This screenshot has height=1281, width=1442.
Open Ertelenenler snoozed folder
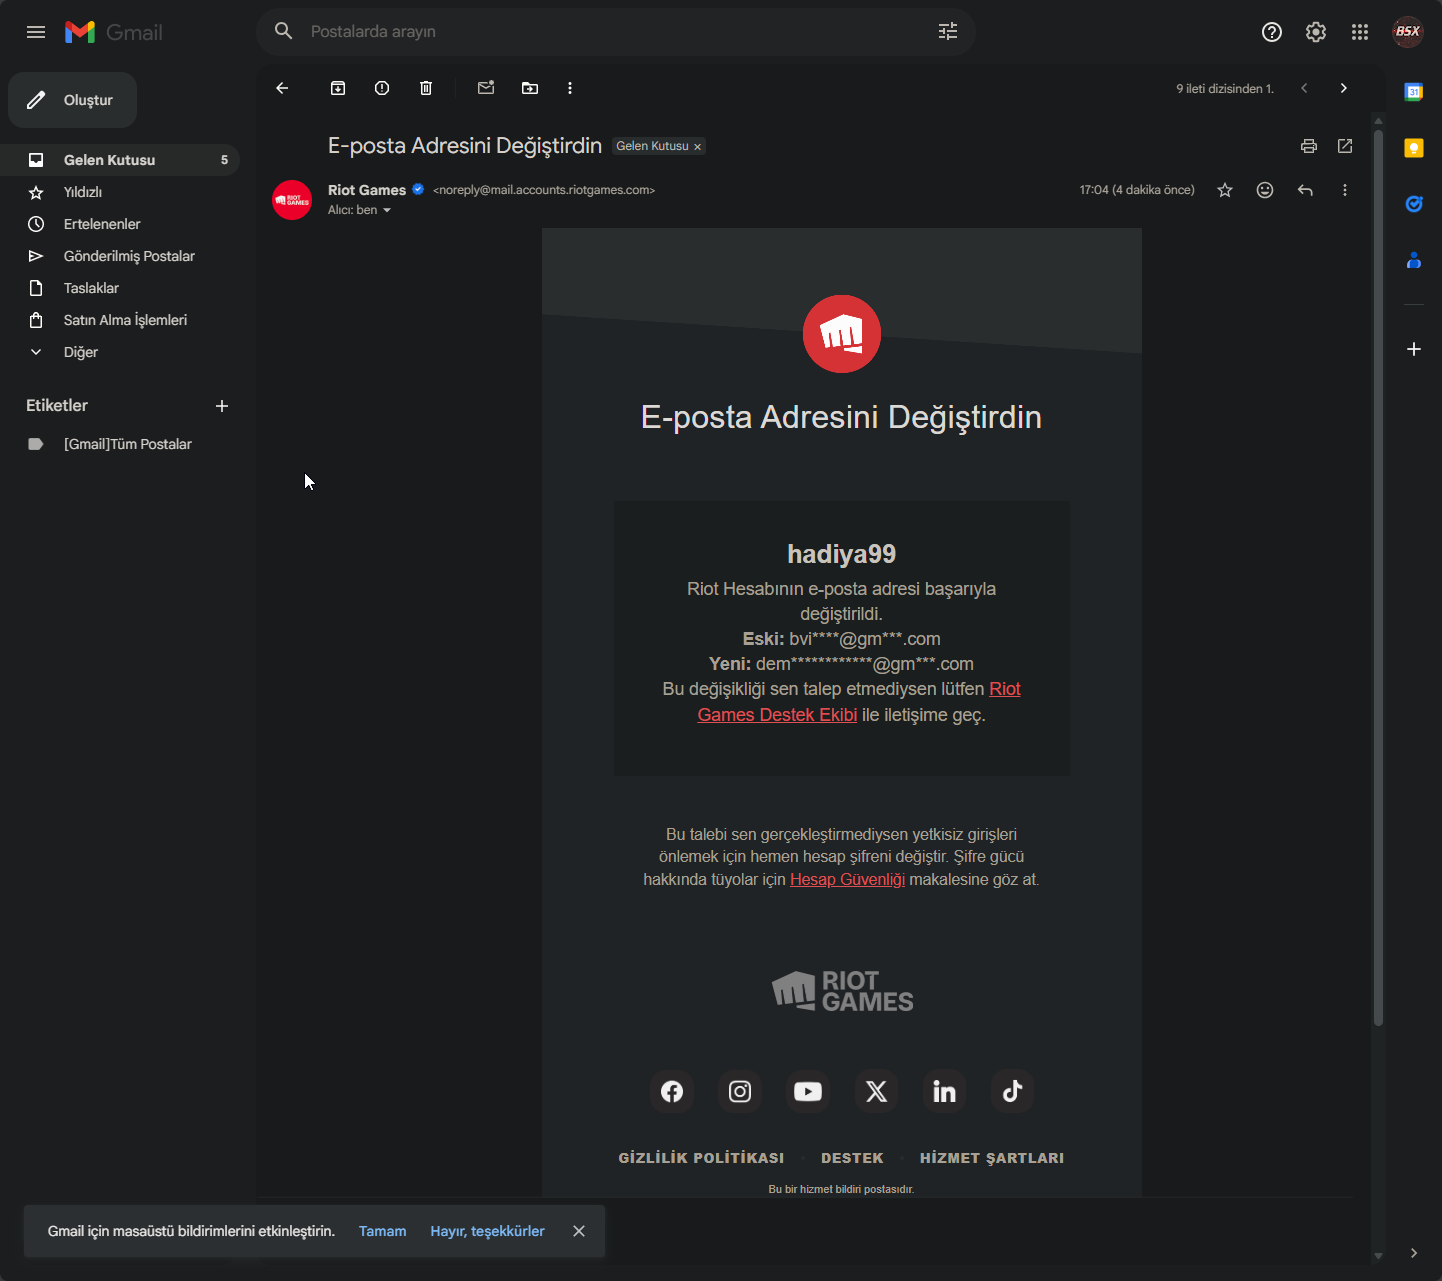[x=120, y=224]
